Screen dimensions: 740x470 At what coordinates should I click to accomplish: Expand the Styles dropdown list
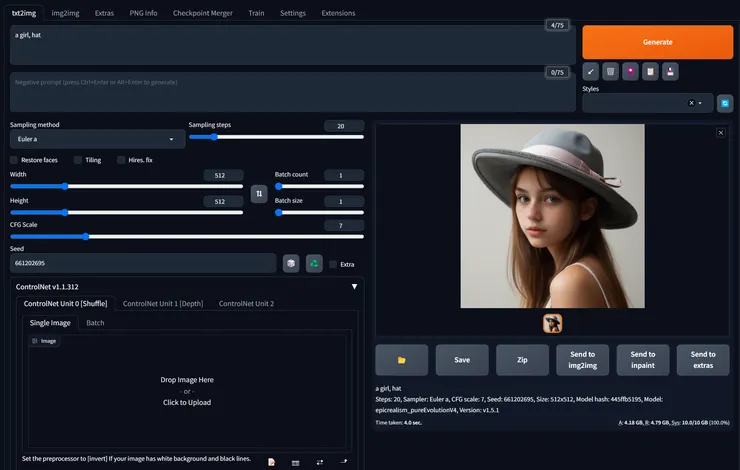pyautogui.click(x=701, y=103)
